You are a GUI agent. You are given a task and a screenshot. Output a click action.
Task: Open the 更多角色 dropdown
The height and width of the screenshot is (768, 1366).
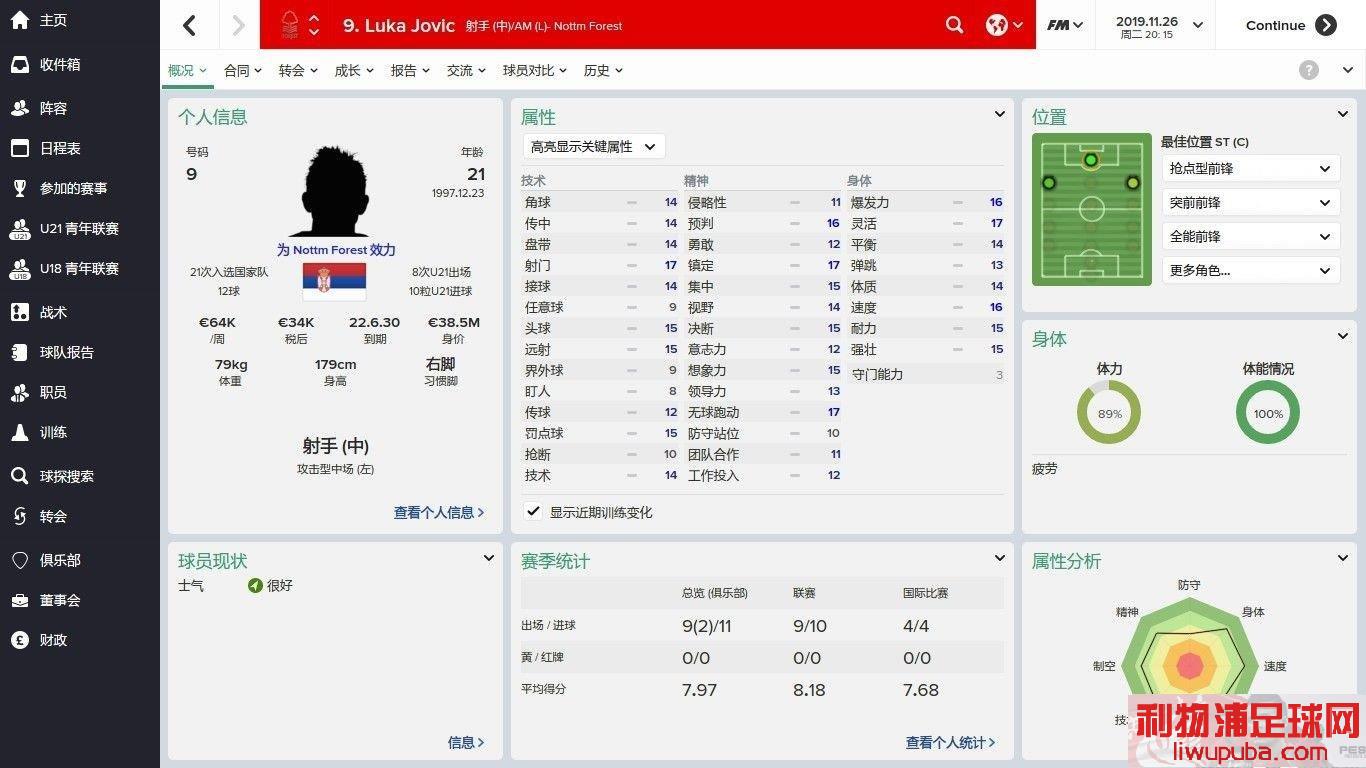pos(1250,270)
